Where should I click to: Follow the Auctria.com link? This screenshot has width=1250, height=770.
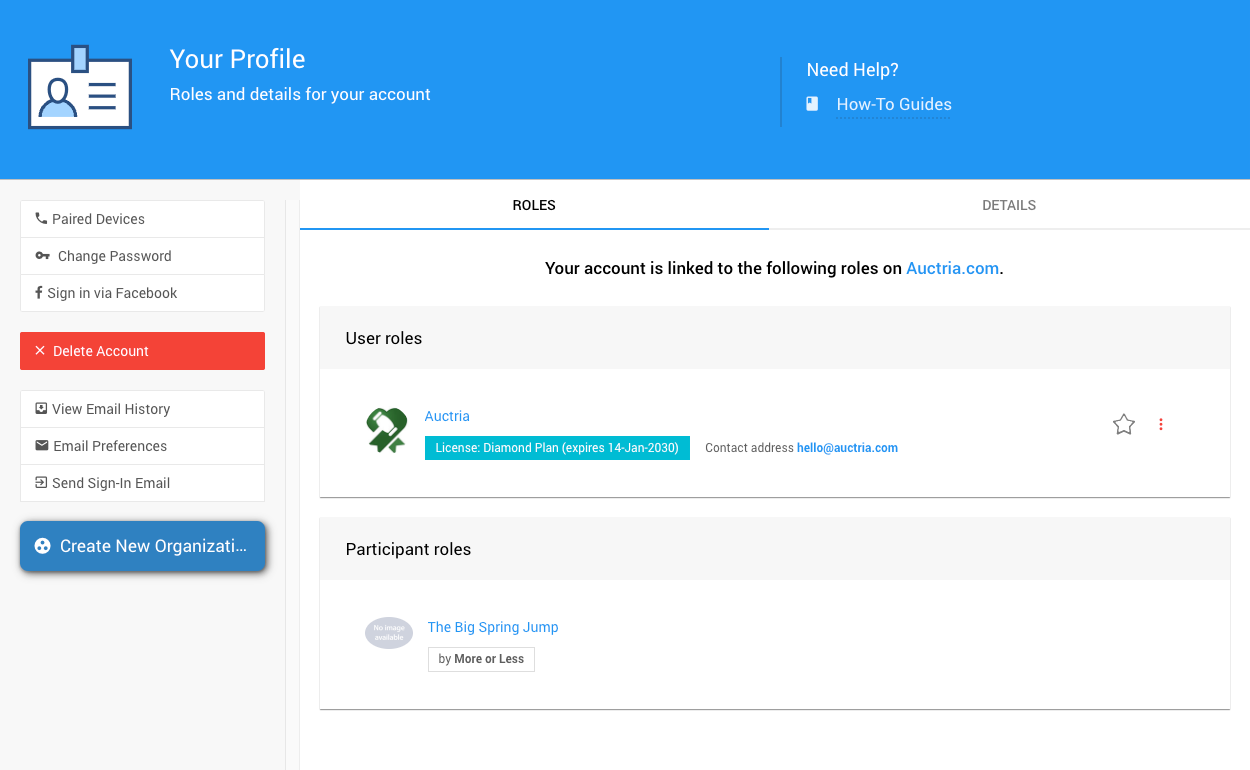tap(952, 268)
